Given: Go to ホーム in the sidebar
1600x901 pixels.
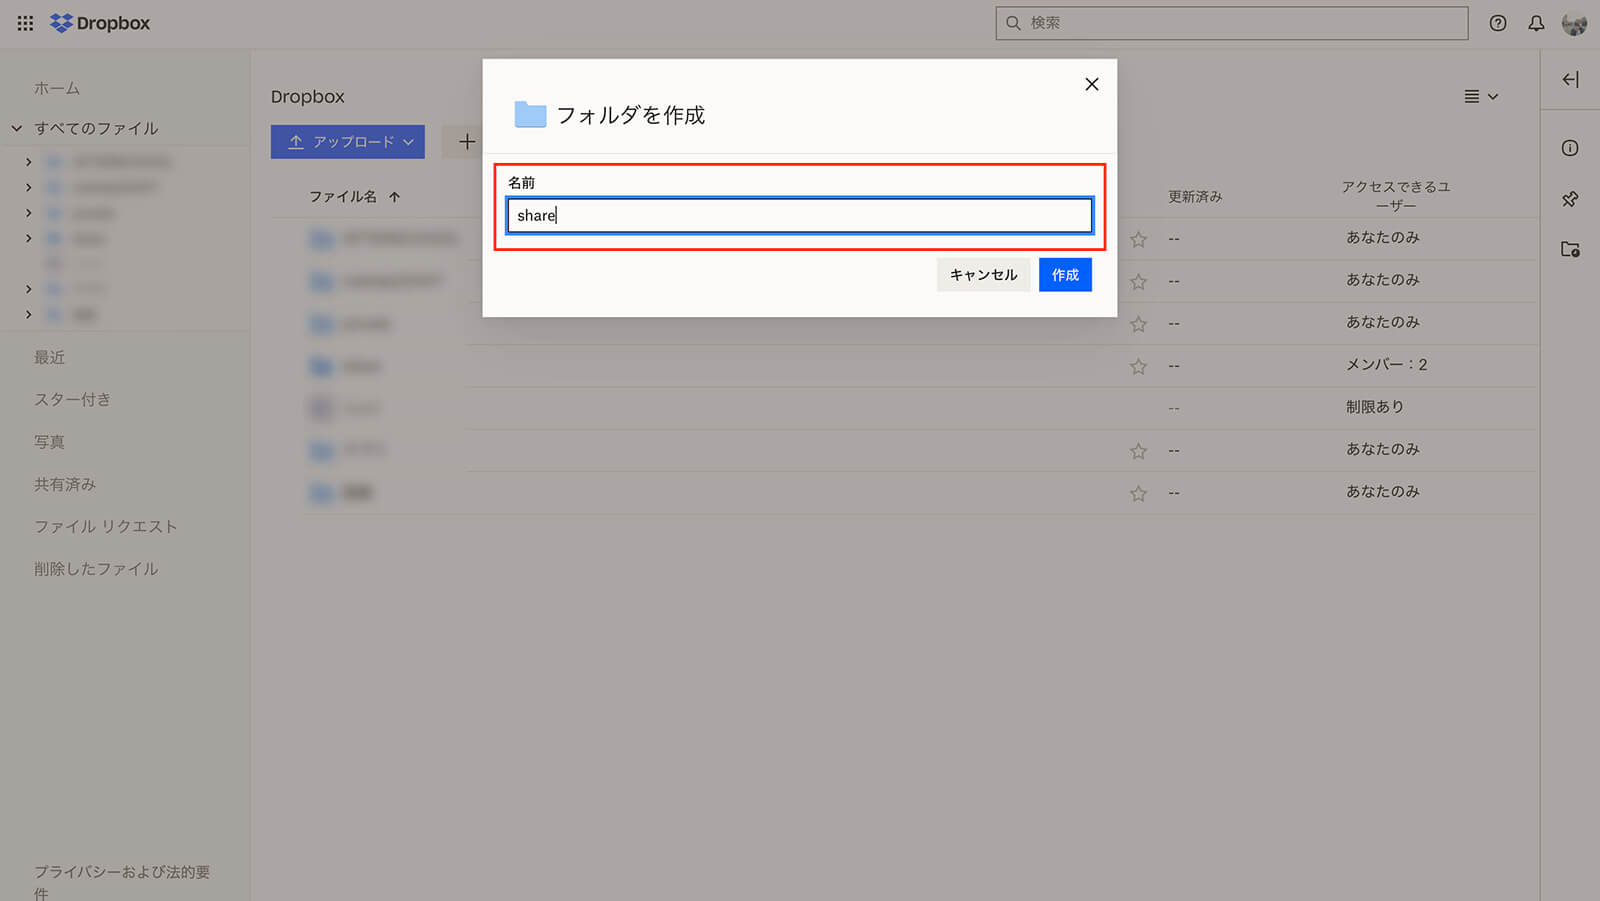Looking at the screenshot, I should 57,88.
